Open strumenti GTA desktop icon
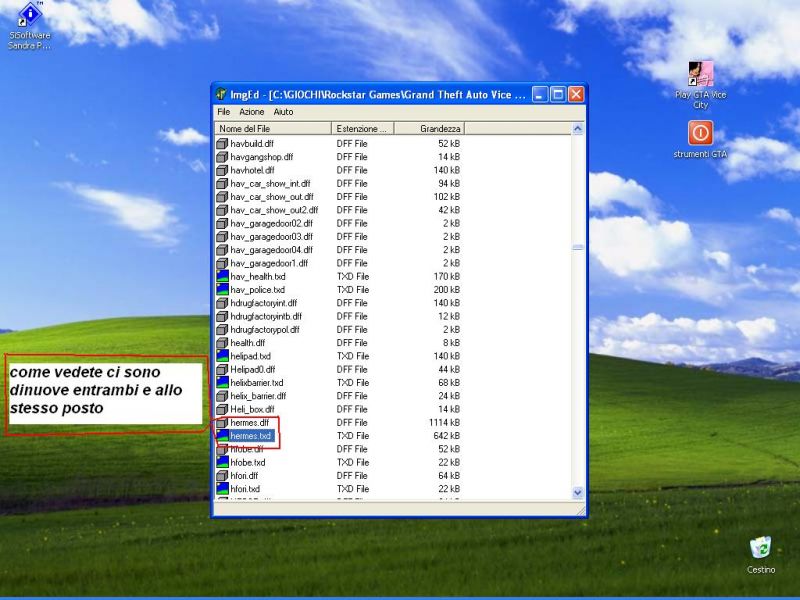The image size is (800, 600). [x=700, y=140]
